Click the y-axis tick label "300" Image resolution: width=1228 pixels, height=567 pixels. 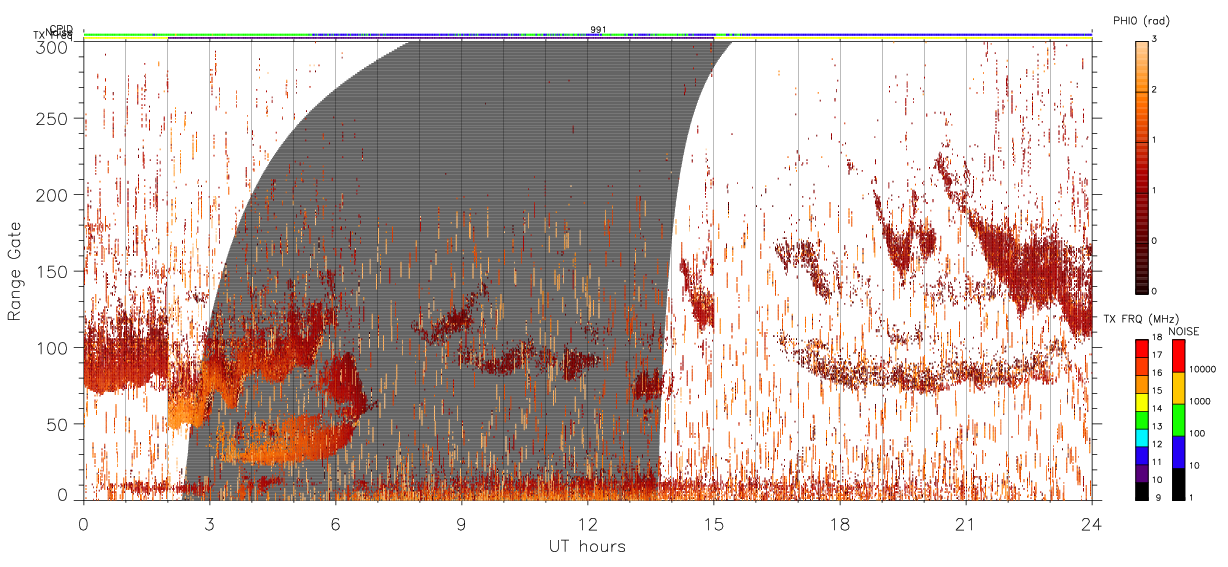pos(53,47)
